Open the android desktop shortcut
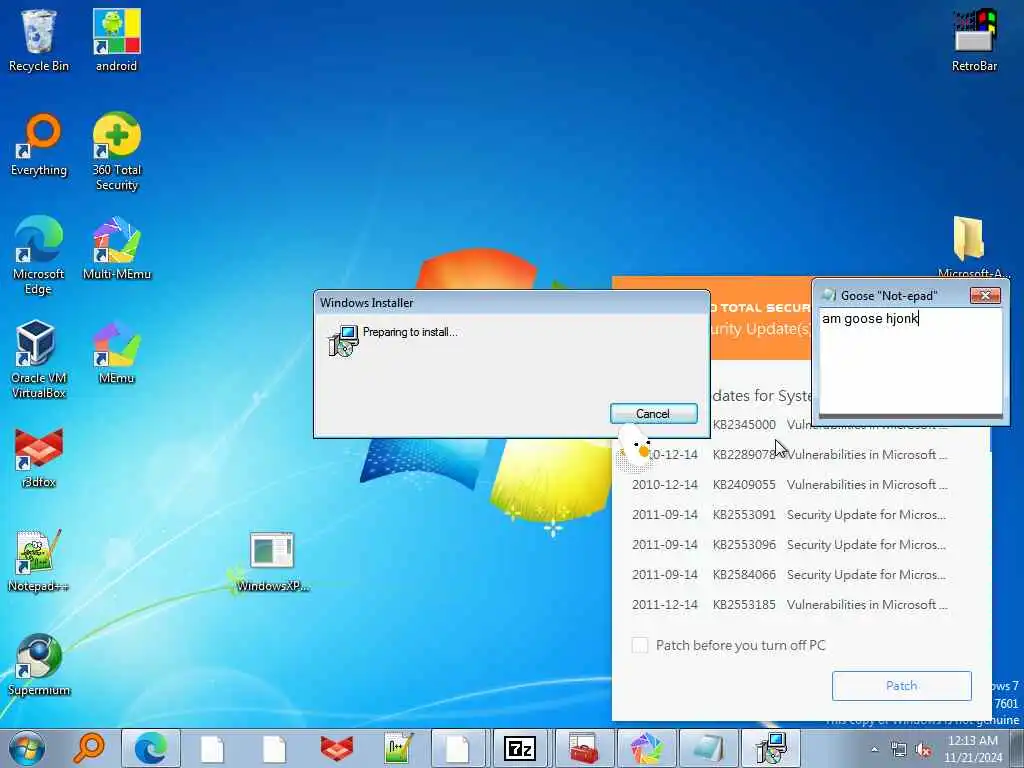1024x768 pixels. coord(116,39)
